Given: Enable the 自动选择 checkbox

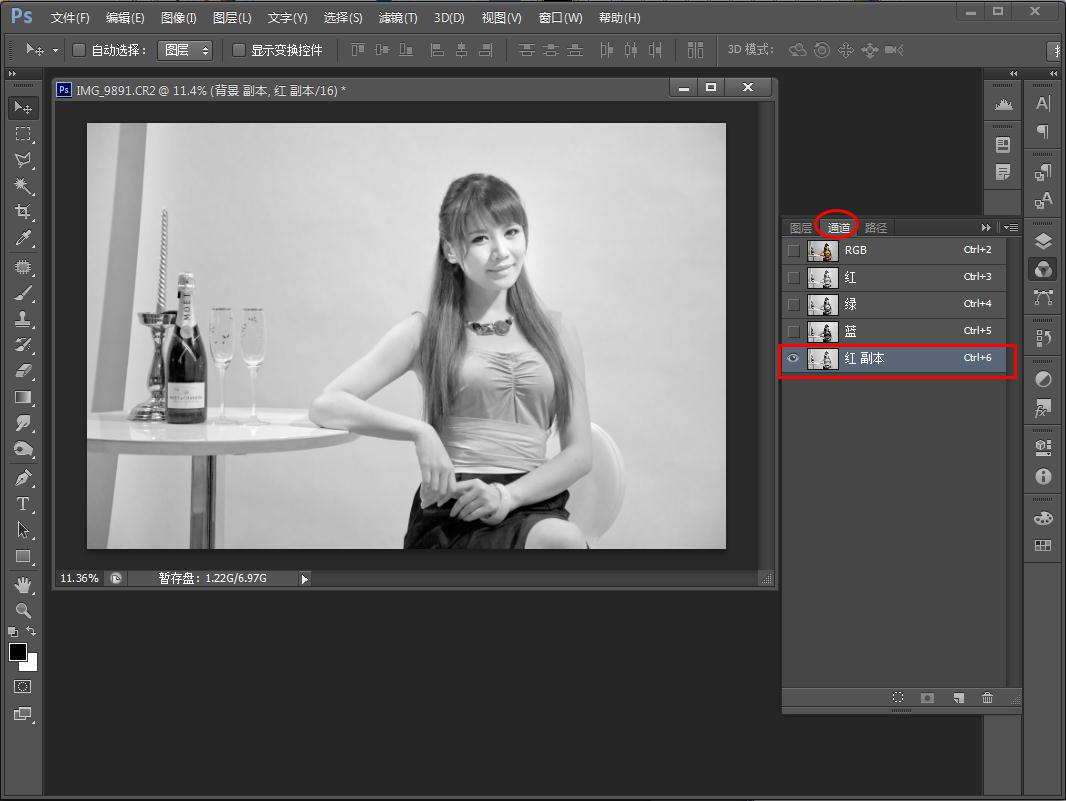Looking at the screenshot, I should pyautogui.click(x=79, y=50).
